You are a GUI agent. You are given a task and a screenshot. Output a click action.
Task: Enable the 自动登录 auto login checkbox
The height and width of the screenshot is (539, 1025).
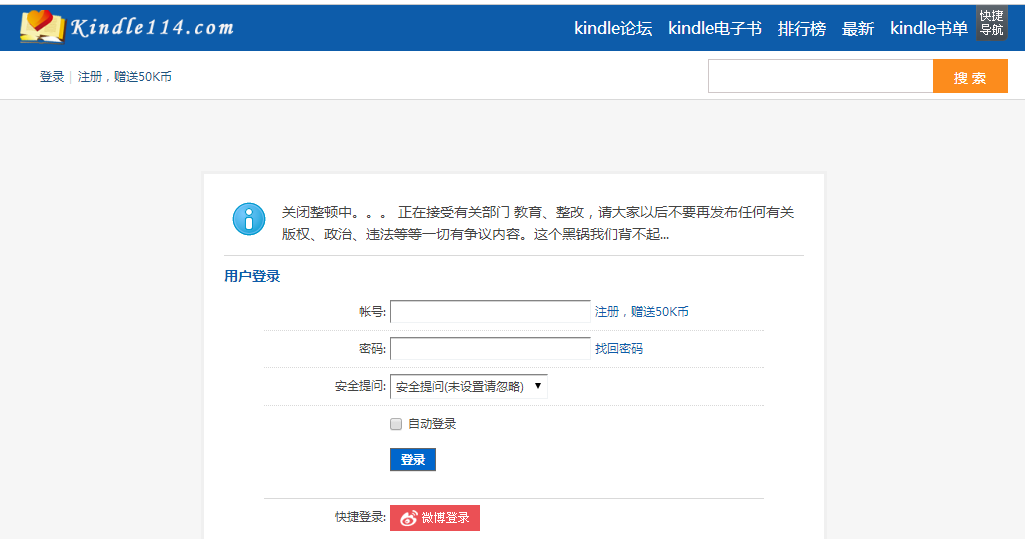(x=395, y=424)
